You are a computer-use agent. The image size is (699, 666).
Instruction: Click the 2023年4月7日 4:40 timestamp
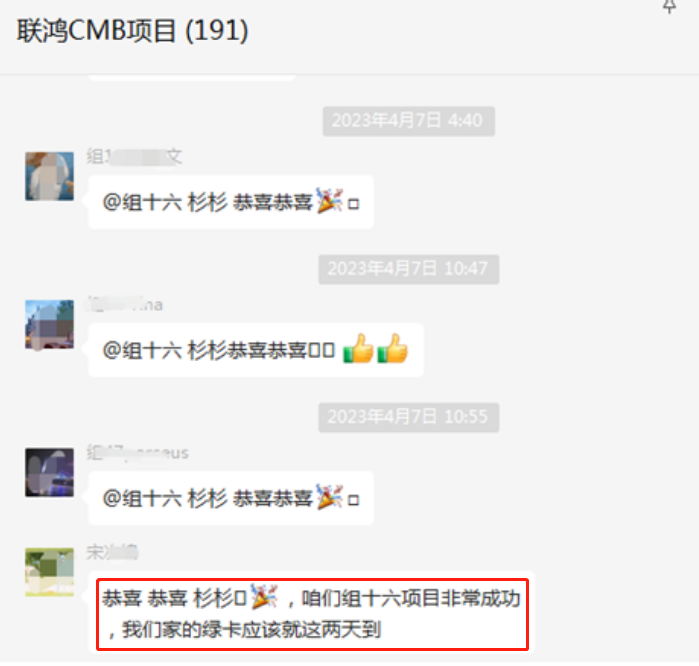coord(408,121)
